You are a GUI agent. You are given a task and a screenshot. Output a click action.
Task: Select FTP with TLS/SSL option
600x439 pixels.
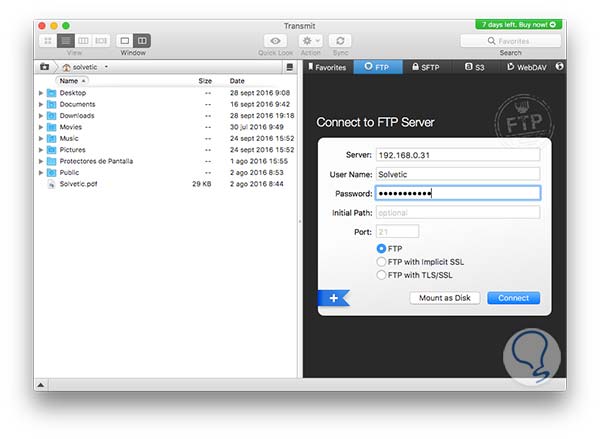click(381, 275)
